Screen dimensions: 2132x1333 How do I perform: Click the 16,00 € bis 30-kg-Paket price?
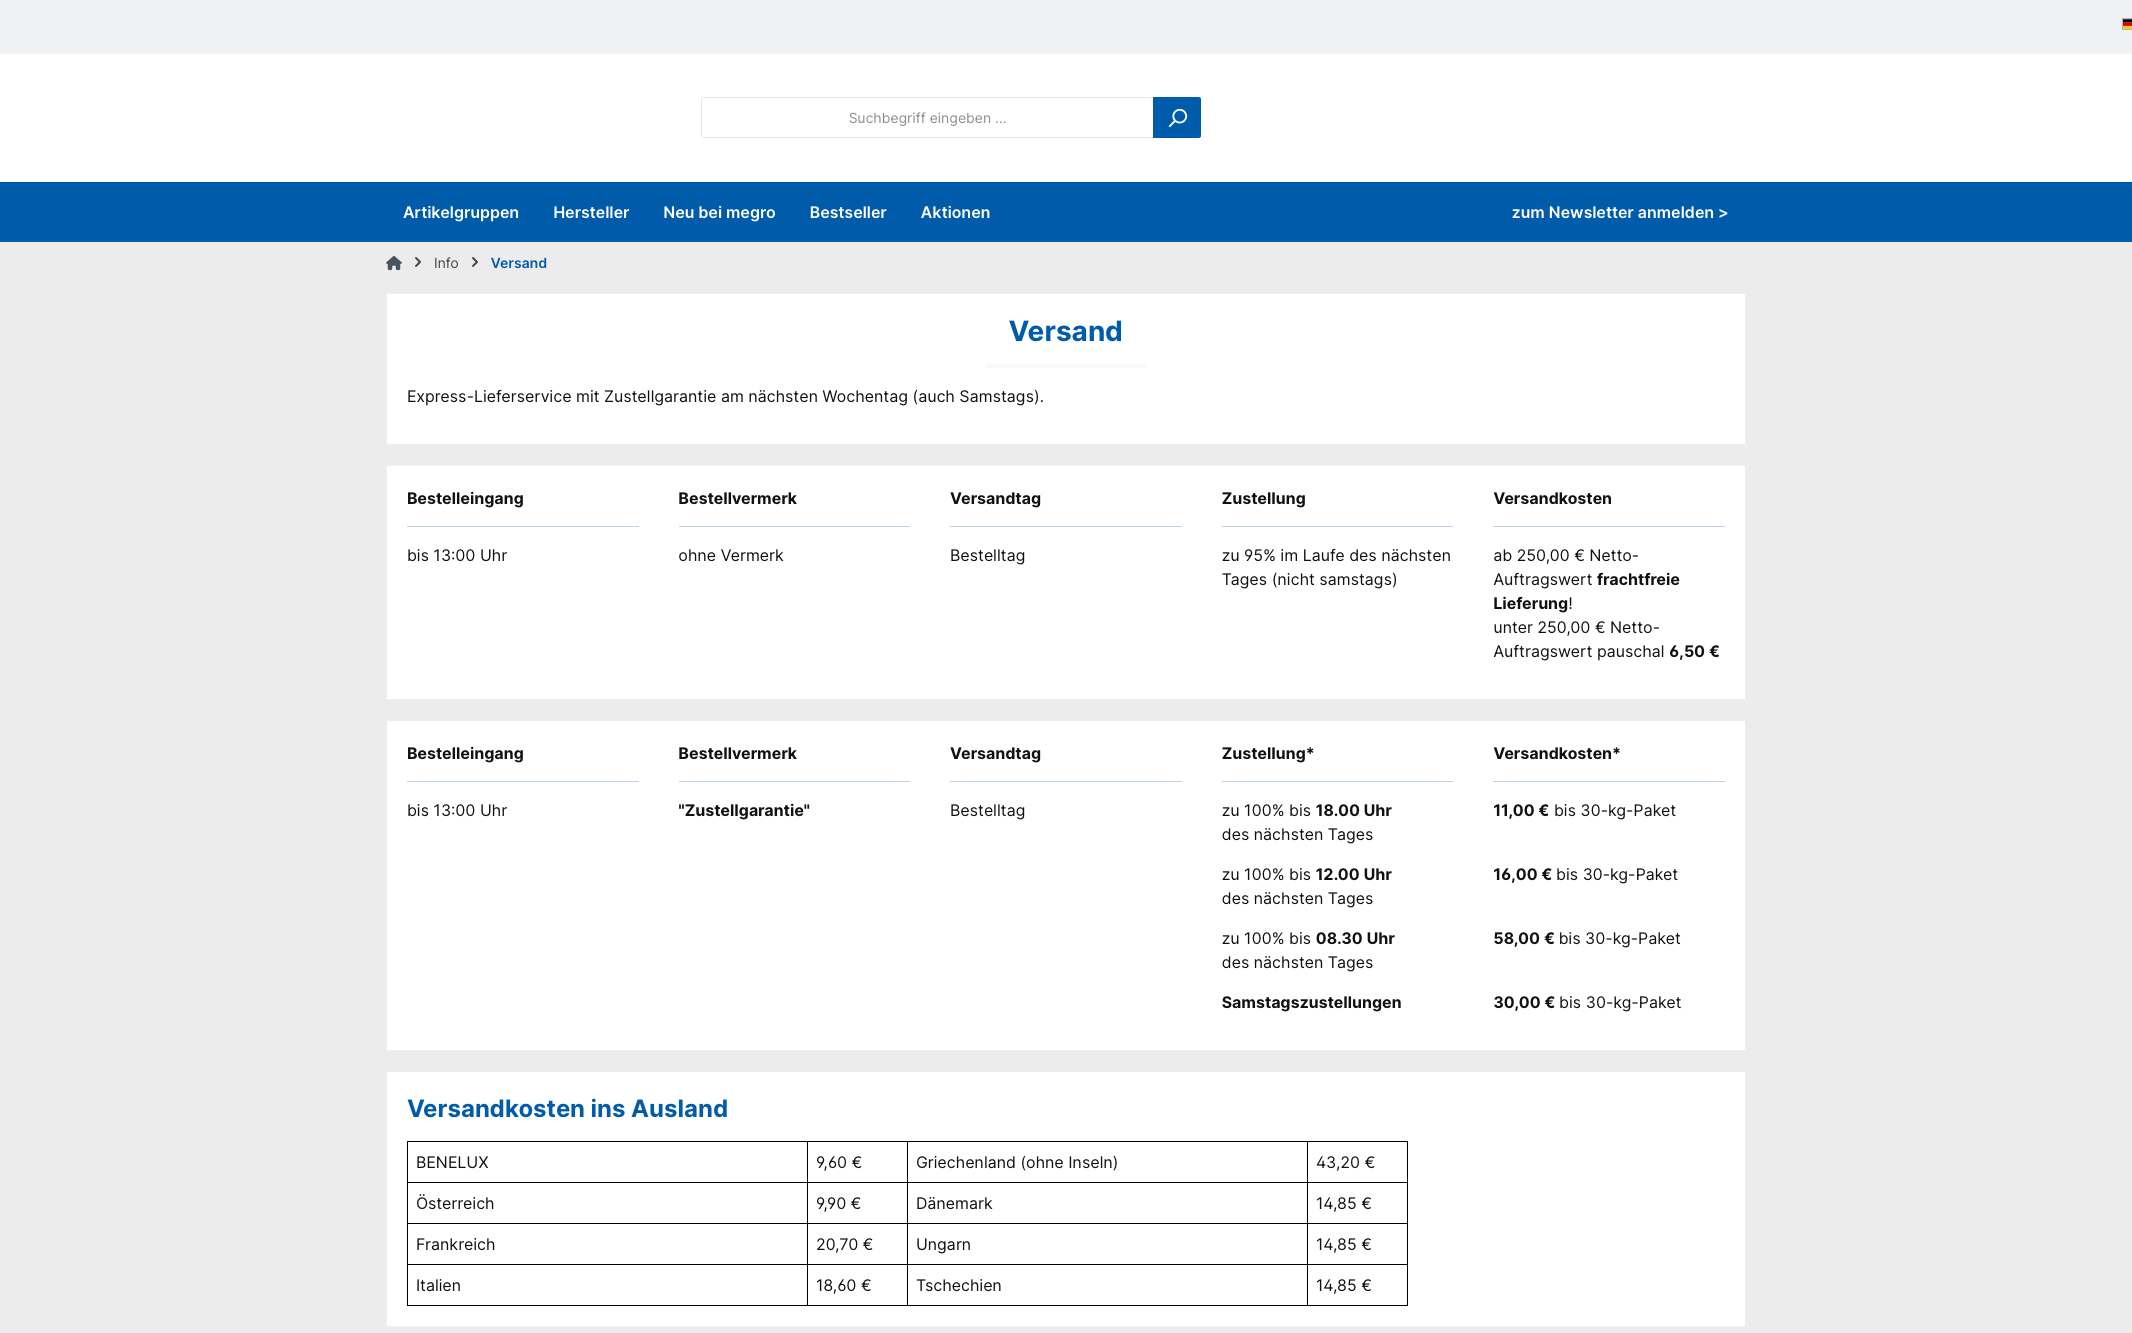(x=1586, y=875)
